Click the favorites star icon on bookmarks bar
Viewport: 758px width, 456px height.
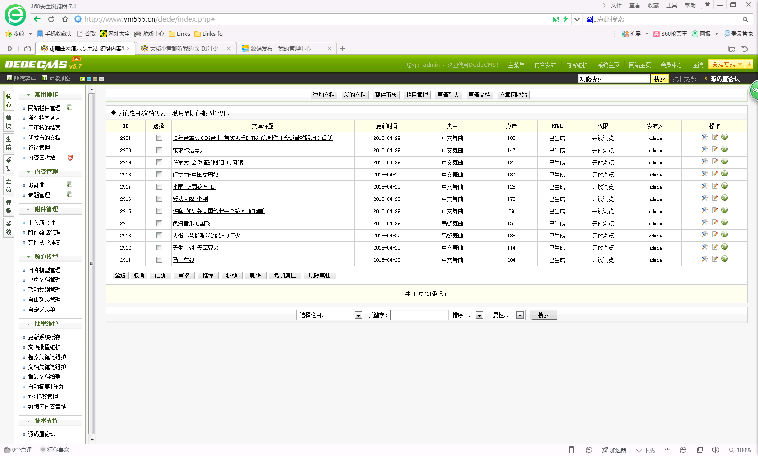(x=8, y=34)
